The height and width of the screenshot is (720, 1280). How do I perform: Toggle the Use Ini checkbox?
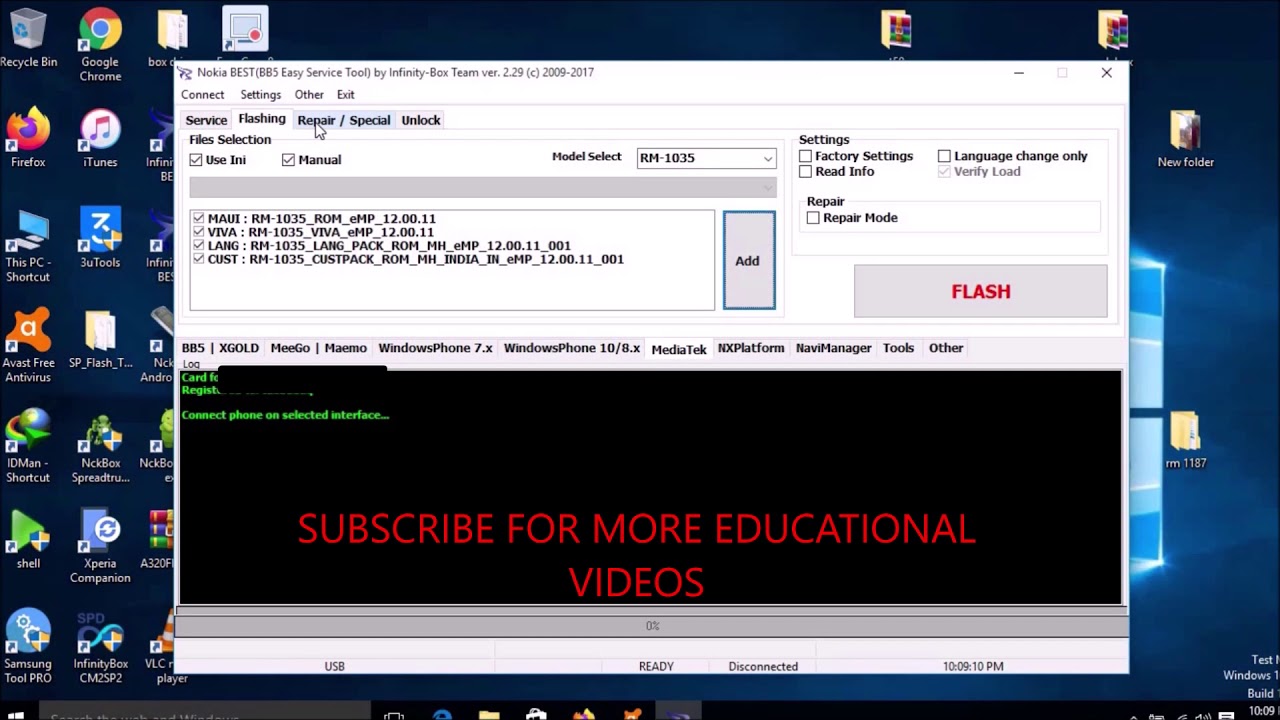[196, 160]
